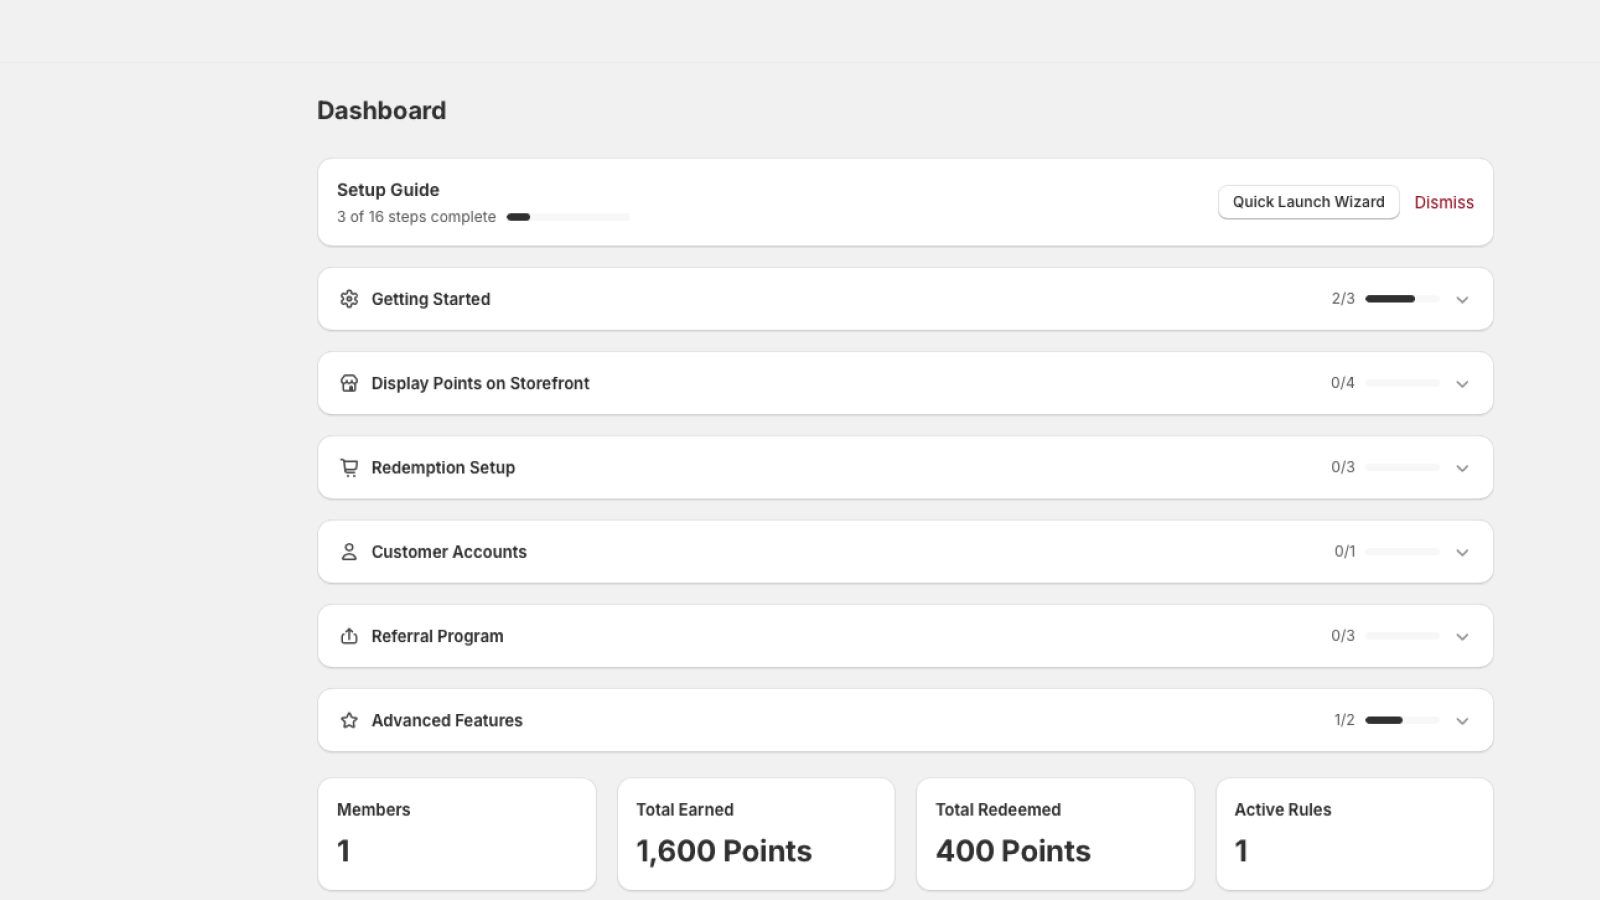Expand the Referral Program chevron
The height and width of the screenshot is (900, 1600).
tap(1462, 637)
